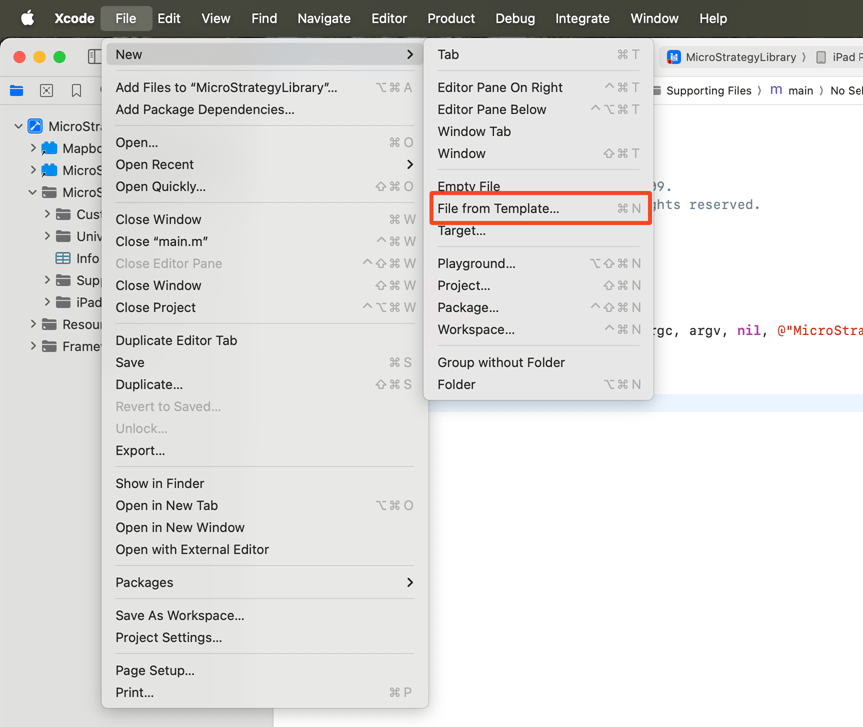Expand the Frame folder chevron
Viewport: 863px width, 727px height.
(x=33, y=346)
